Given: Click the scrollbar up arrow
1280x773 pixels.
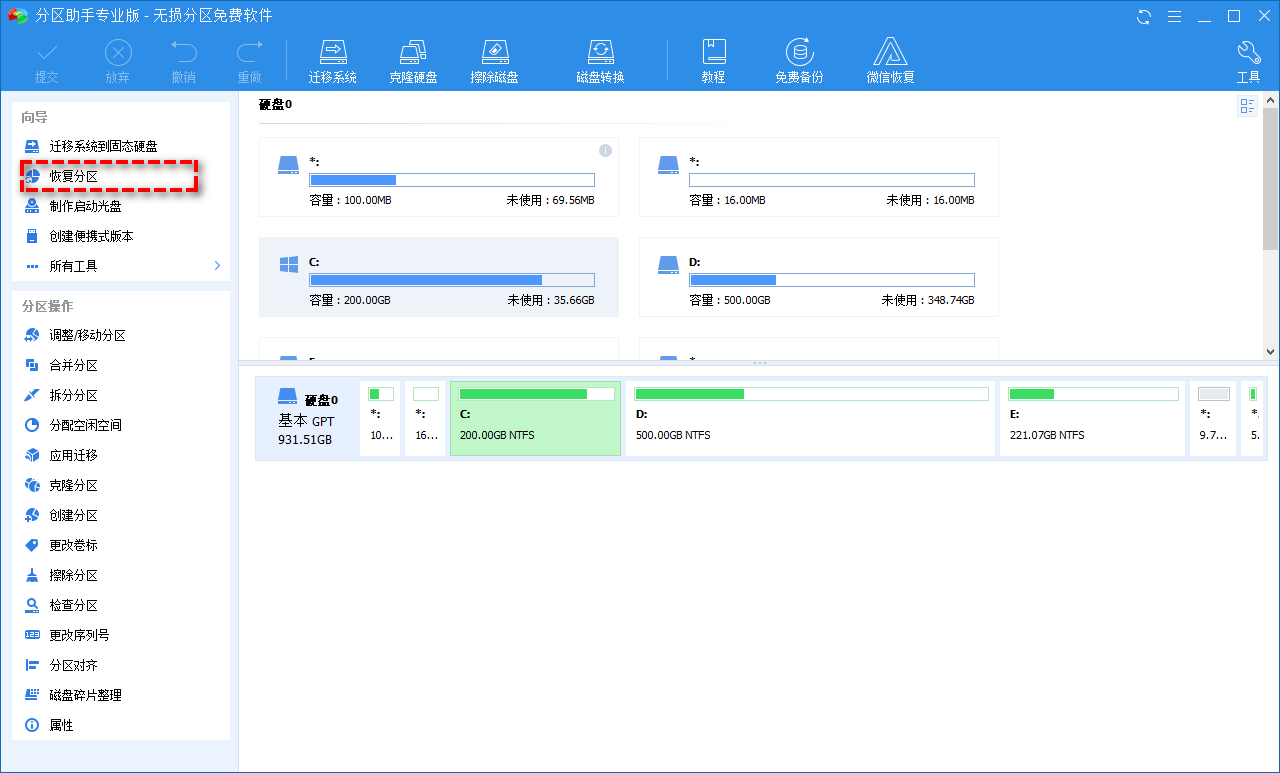Looking at the screenshot, I should 1271,99.
